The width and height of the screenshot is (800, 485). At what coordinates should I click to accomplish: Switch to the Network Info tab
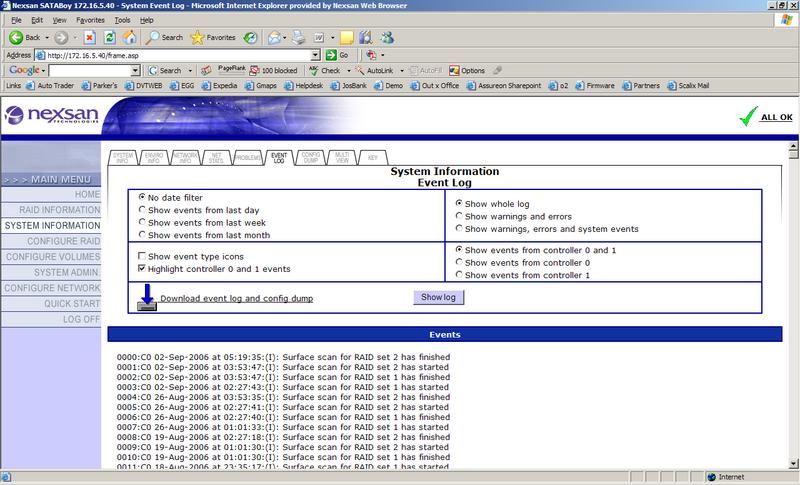coord(185,158)
